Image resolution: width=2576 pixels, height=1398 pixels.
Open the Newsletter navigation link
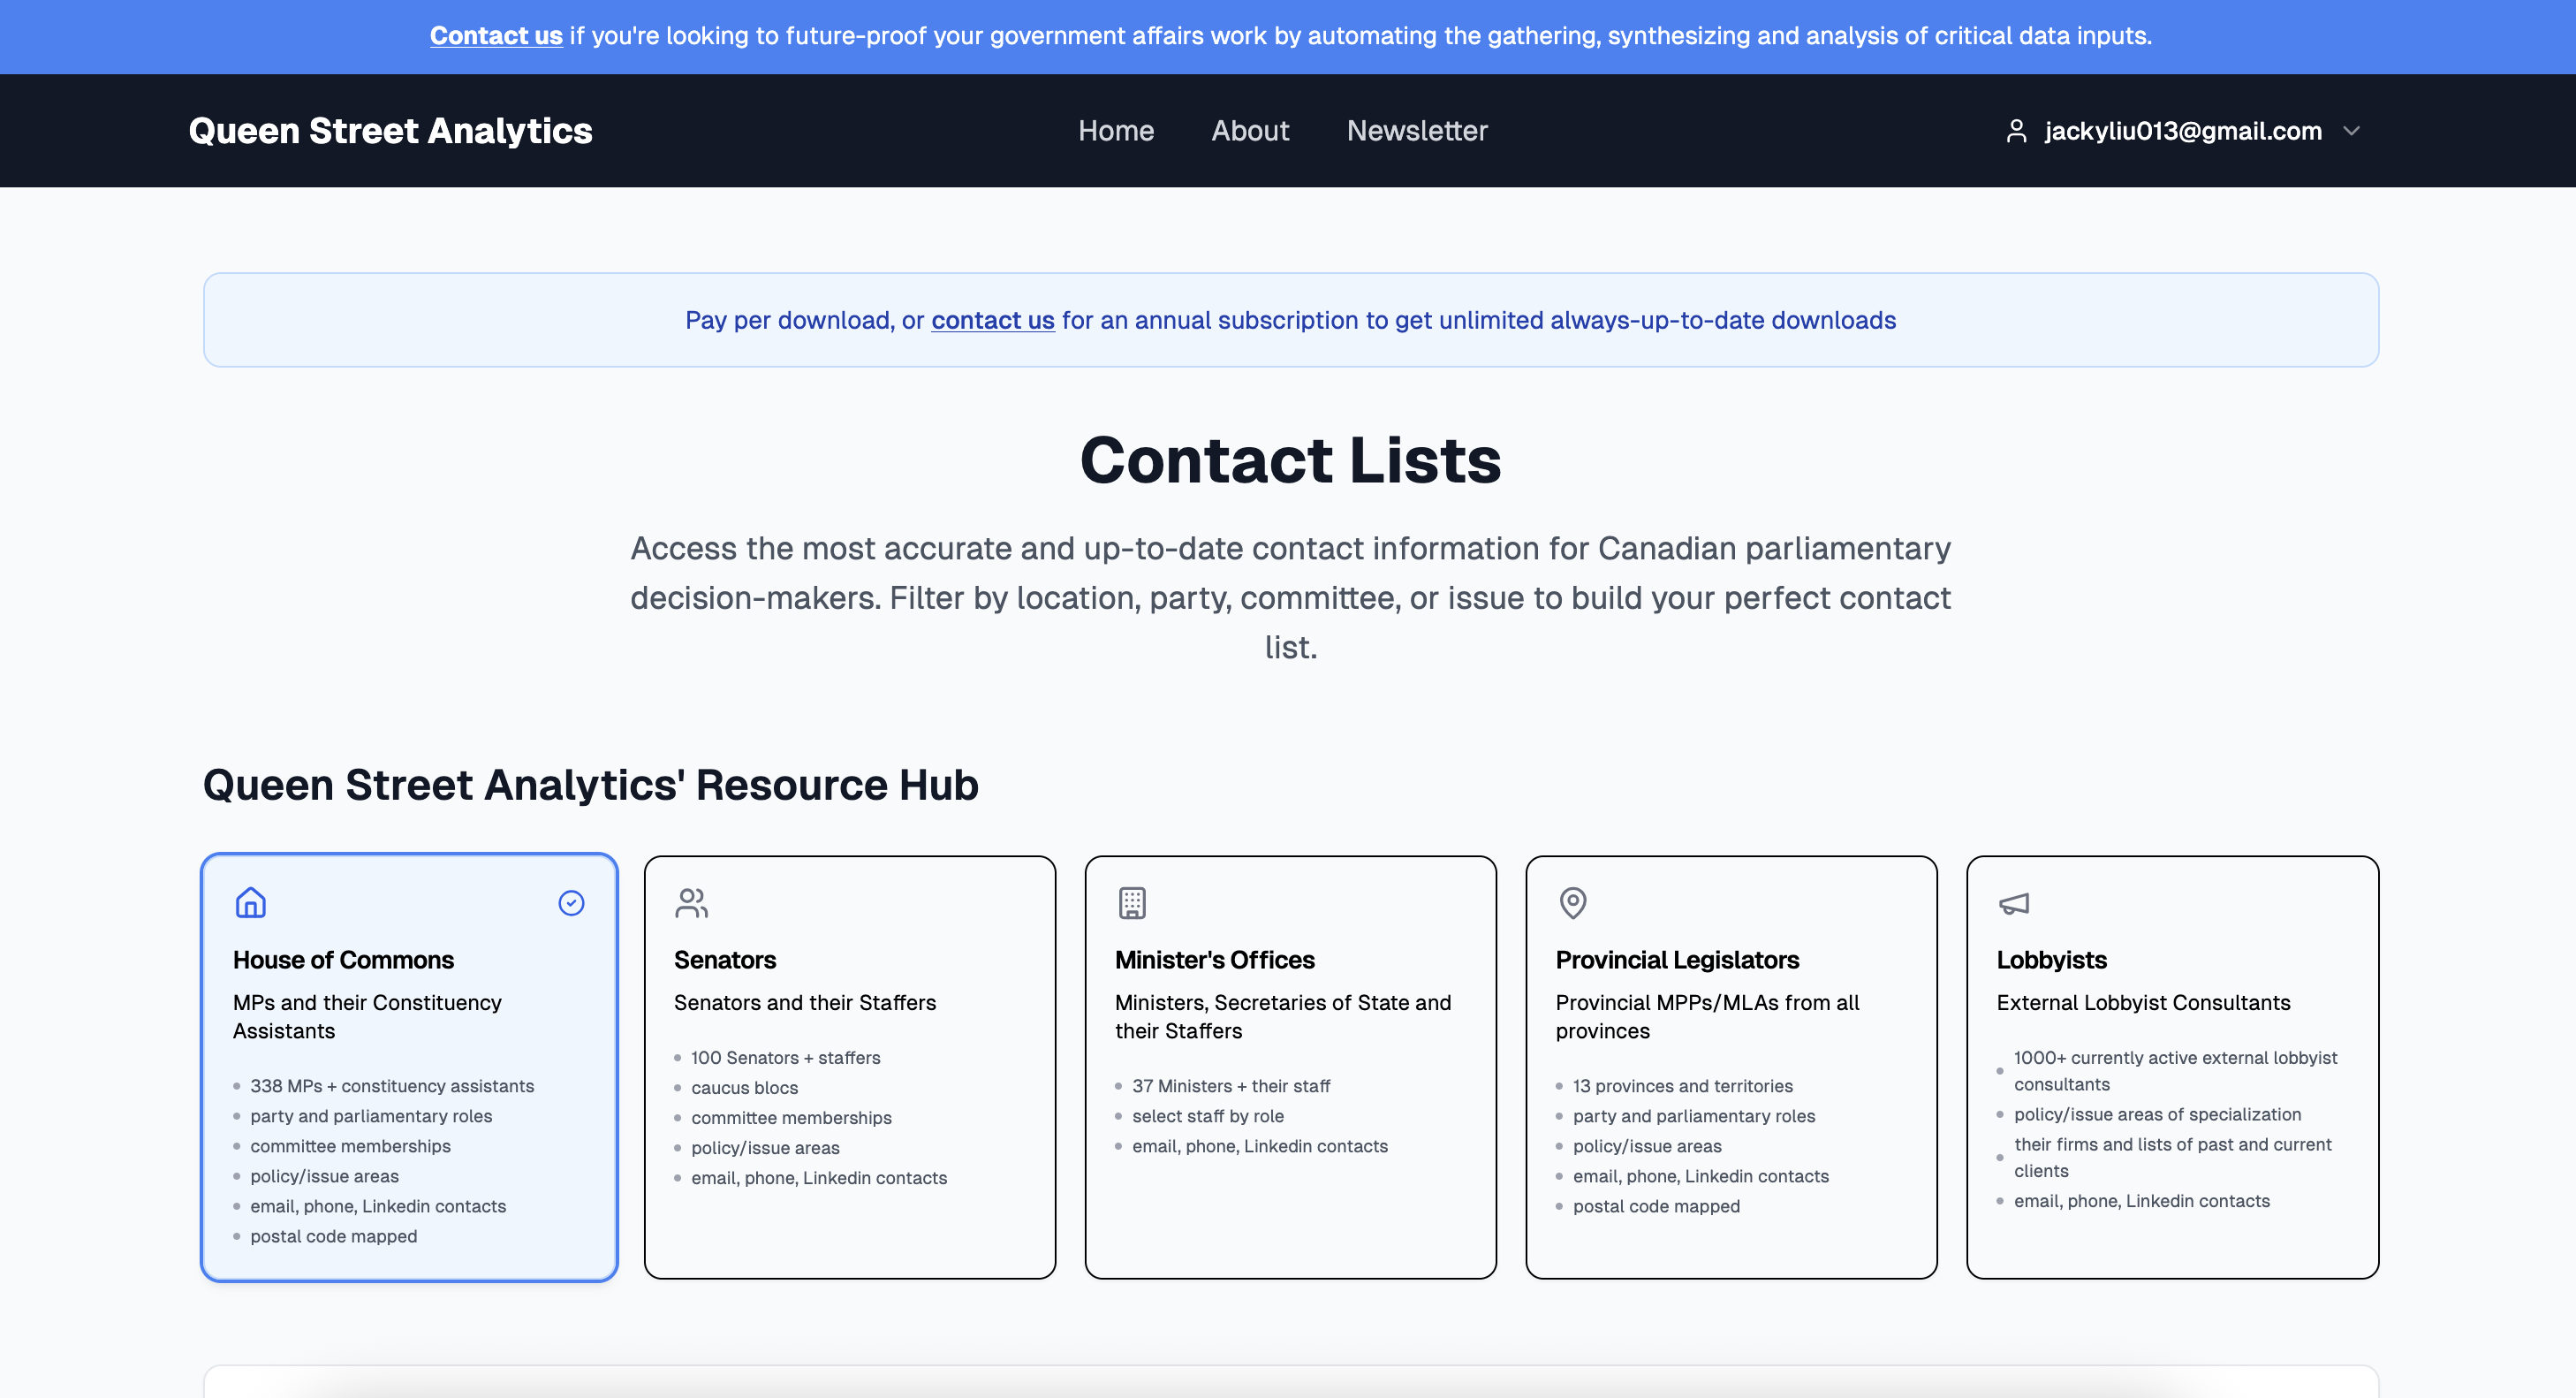click(x=1416, y=131)
